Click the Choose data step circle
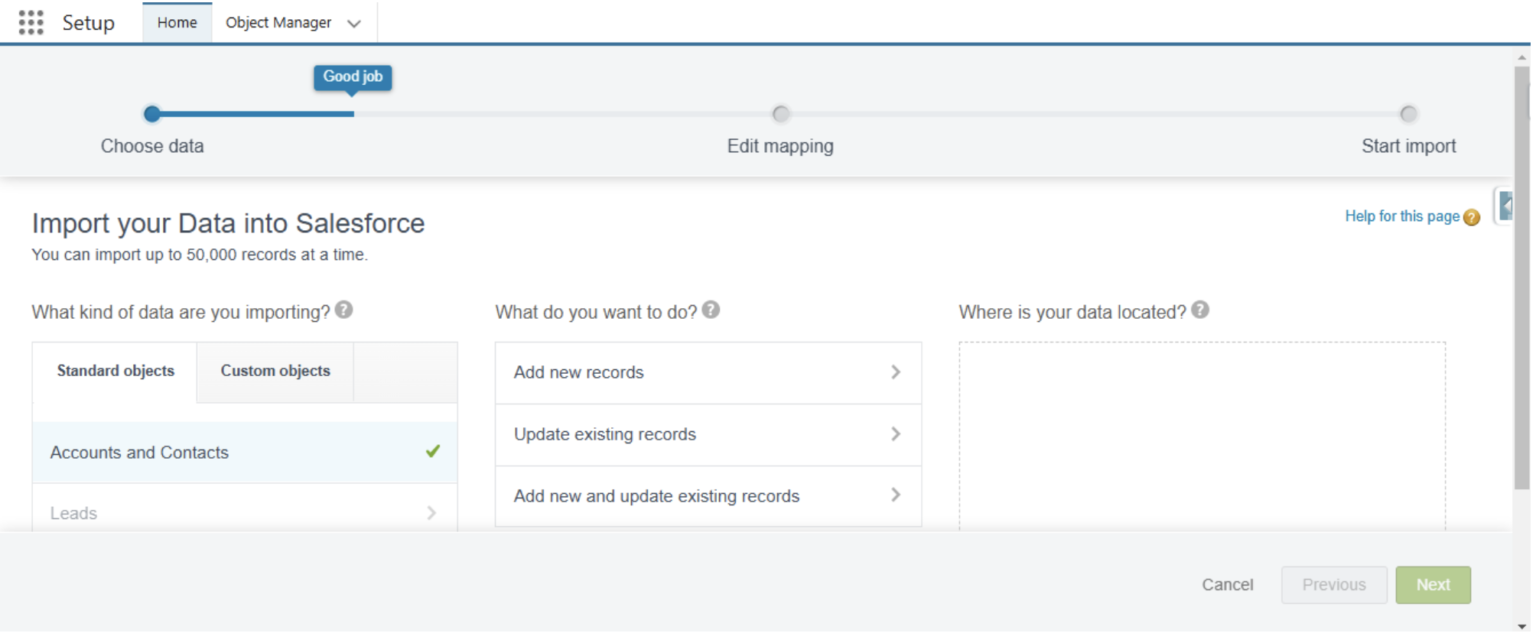The image size is (1536, 633). pyautogui.click(x=152, y=114)
